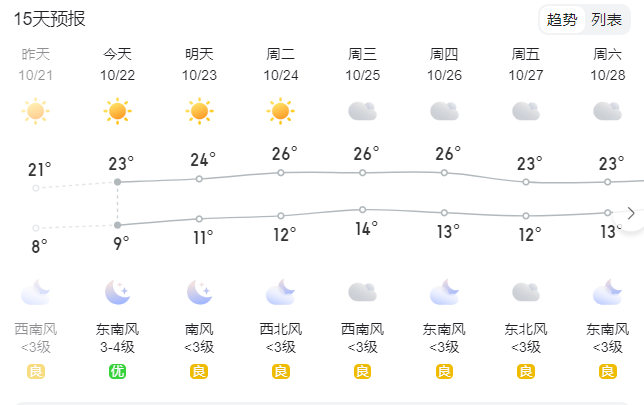This screenshot has height=405, width=644.
Task: Switch to the 列表 list view
Action: point(607,19)
